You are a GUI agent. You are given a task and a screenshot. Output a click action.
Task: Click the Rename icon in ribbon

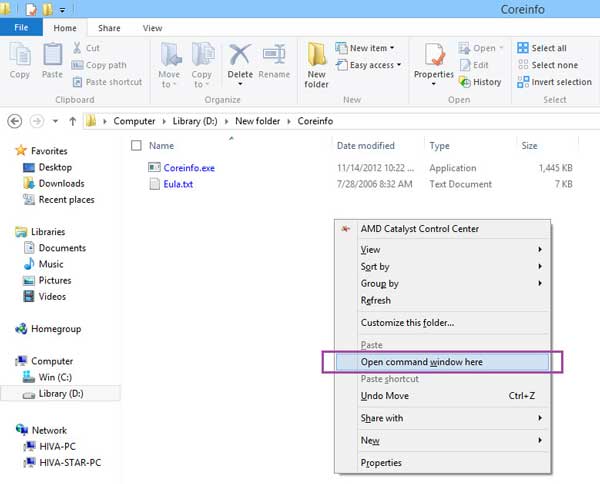[x=275, y=60]
